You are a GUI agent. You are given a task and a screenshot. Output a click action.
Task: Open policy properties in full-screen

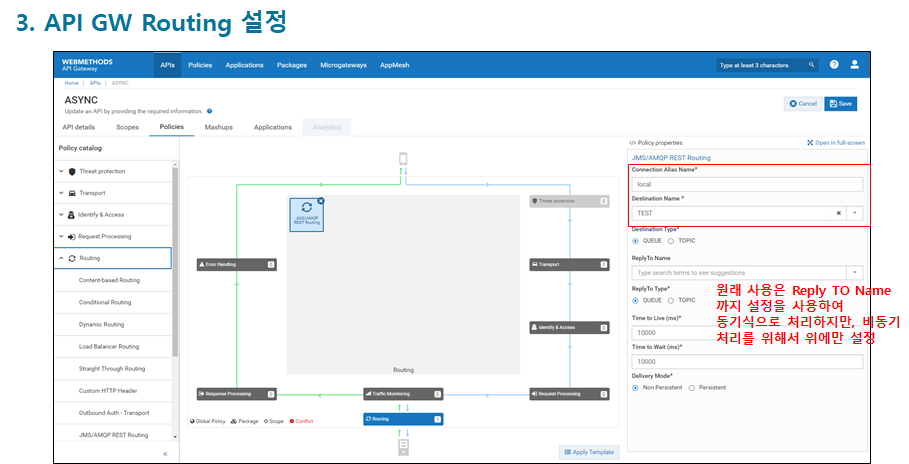(836, 143)
